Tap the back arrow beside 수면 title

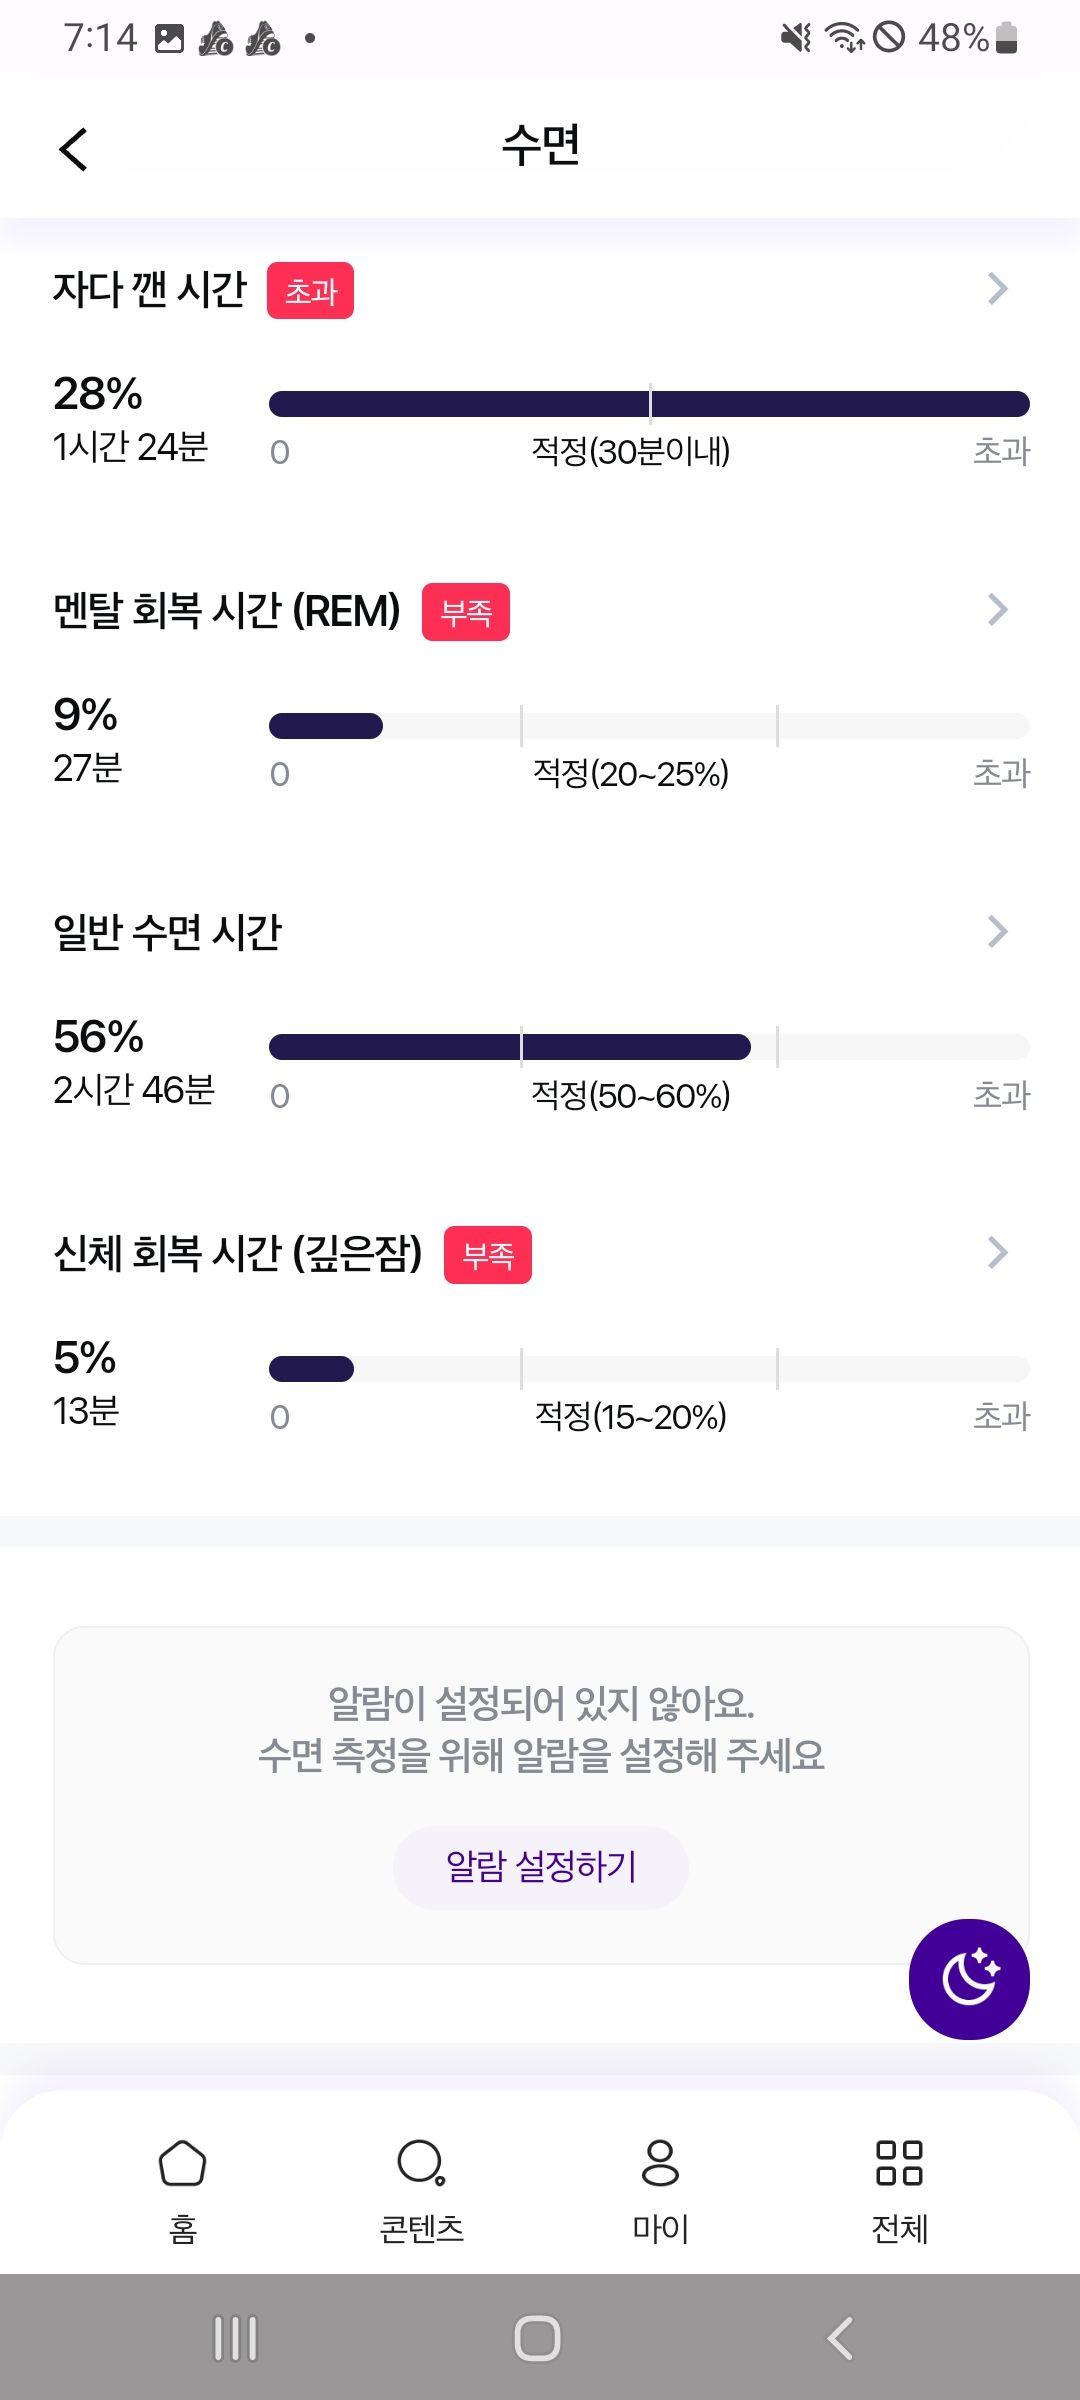tap(73, 149)
